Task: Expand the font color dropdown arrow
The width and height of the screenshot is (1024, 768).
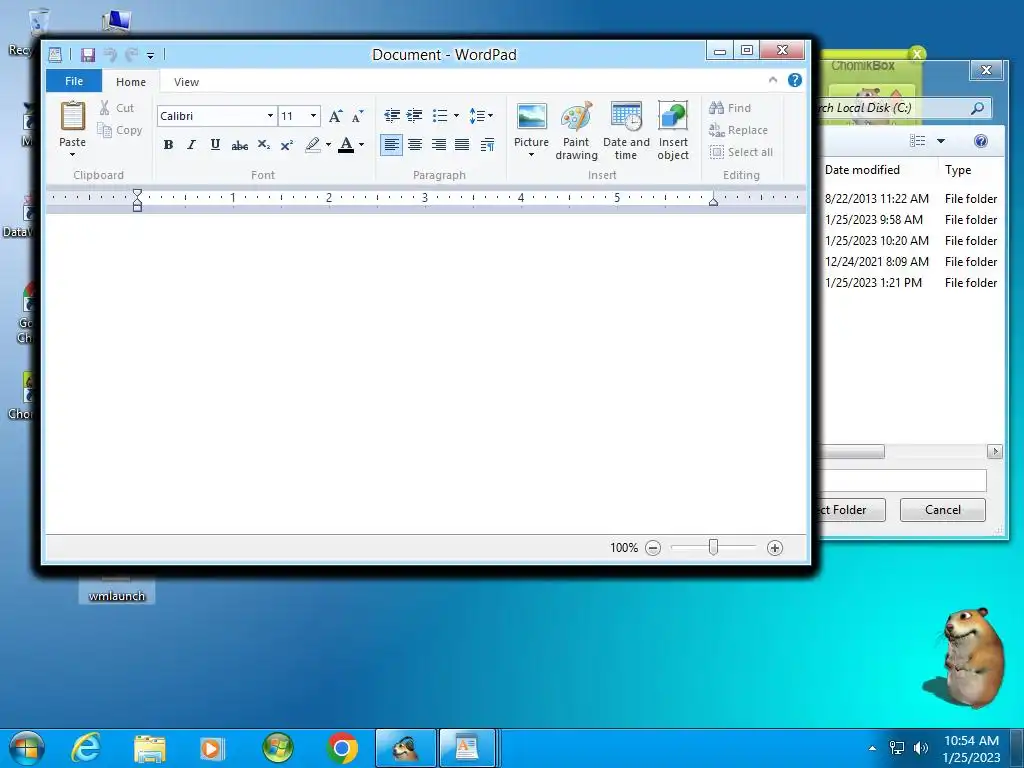Action: (x=361, y=145)
